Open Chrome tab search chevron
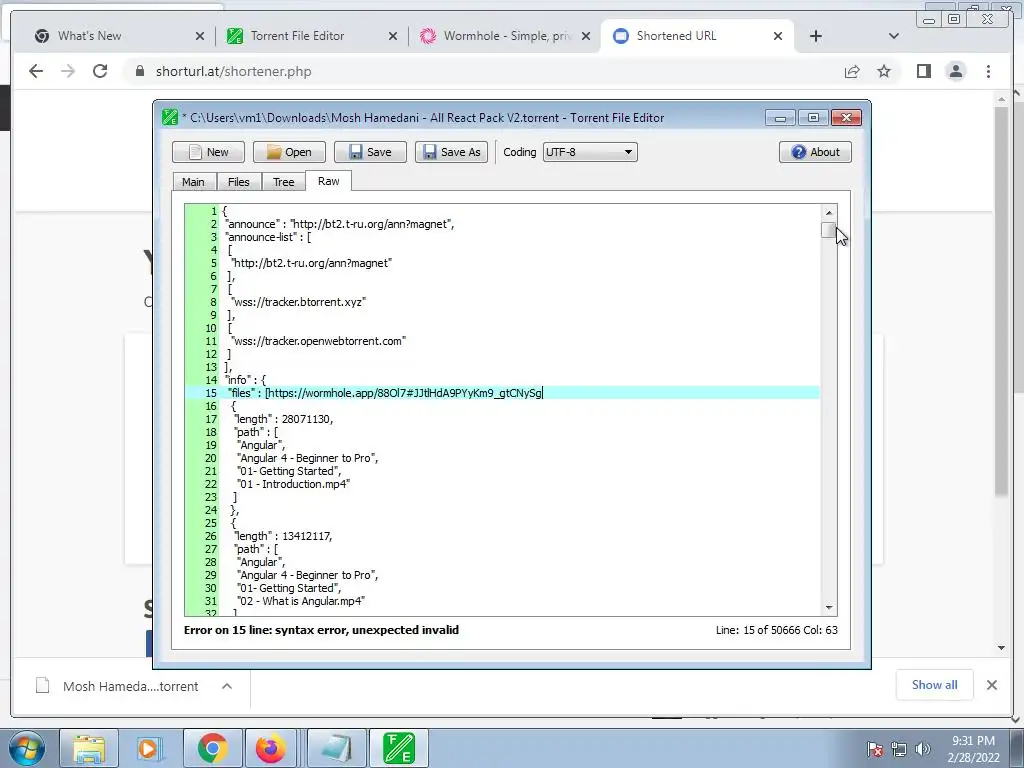Image resolution: width=1024 pixels, height=768 pixels. click(893, 36)
